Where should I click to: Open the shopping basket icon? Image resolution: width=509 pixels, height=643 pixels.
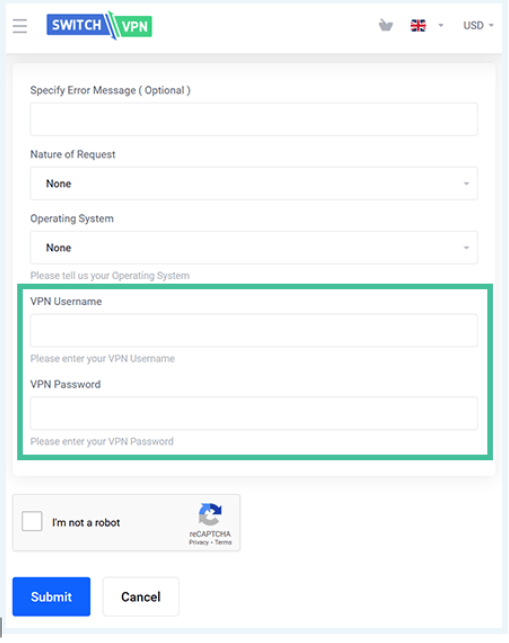pos(386,25)
